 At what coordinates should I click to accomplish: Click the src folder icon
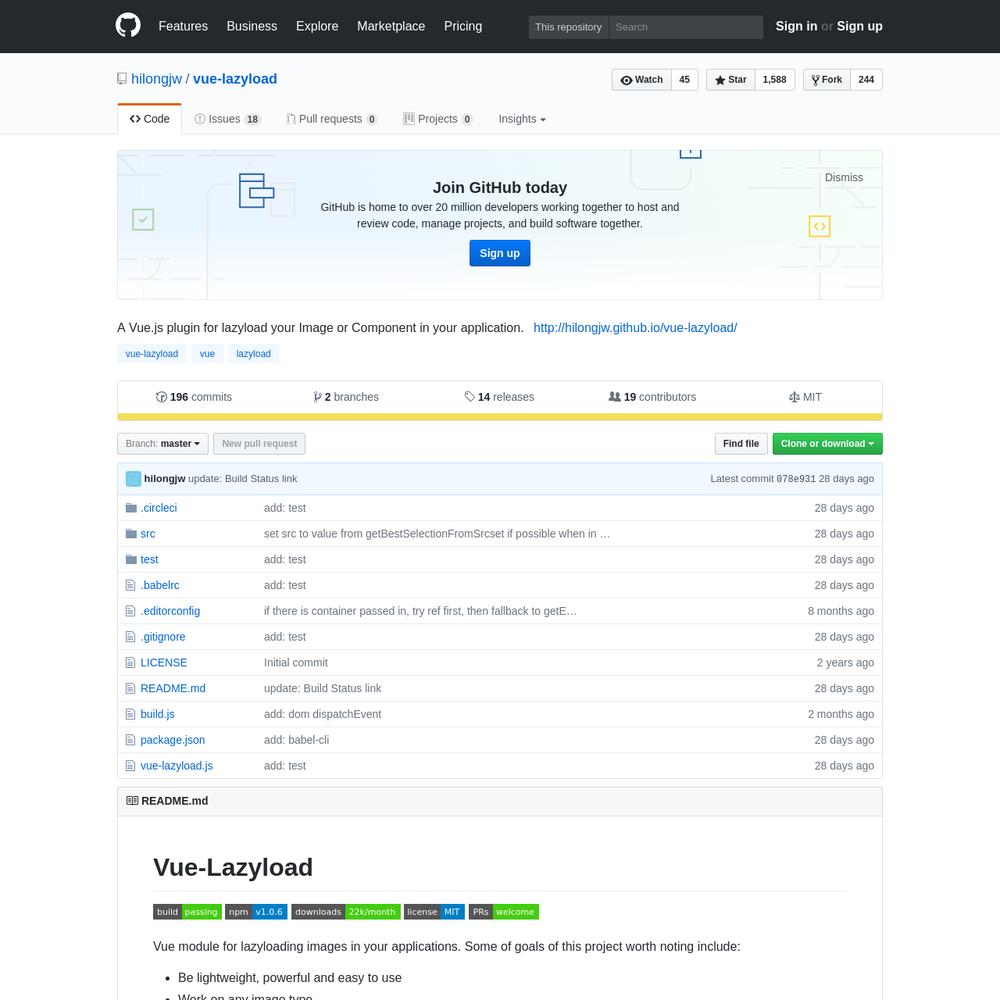pyautogui.click(x=131, y=534)
